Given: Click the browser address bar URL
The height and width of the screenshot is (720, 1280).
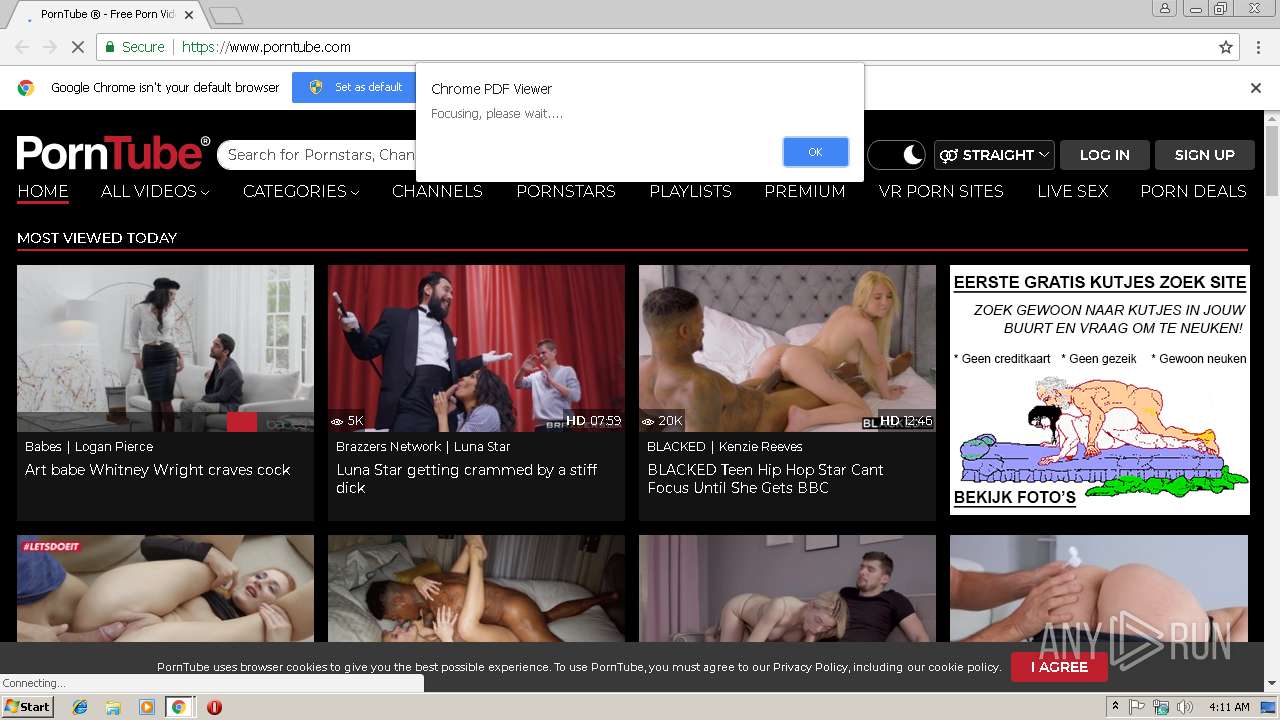Looking at the screenshot, I should pyautogui.click(x=266, y=47).
